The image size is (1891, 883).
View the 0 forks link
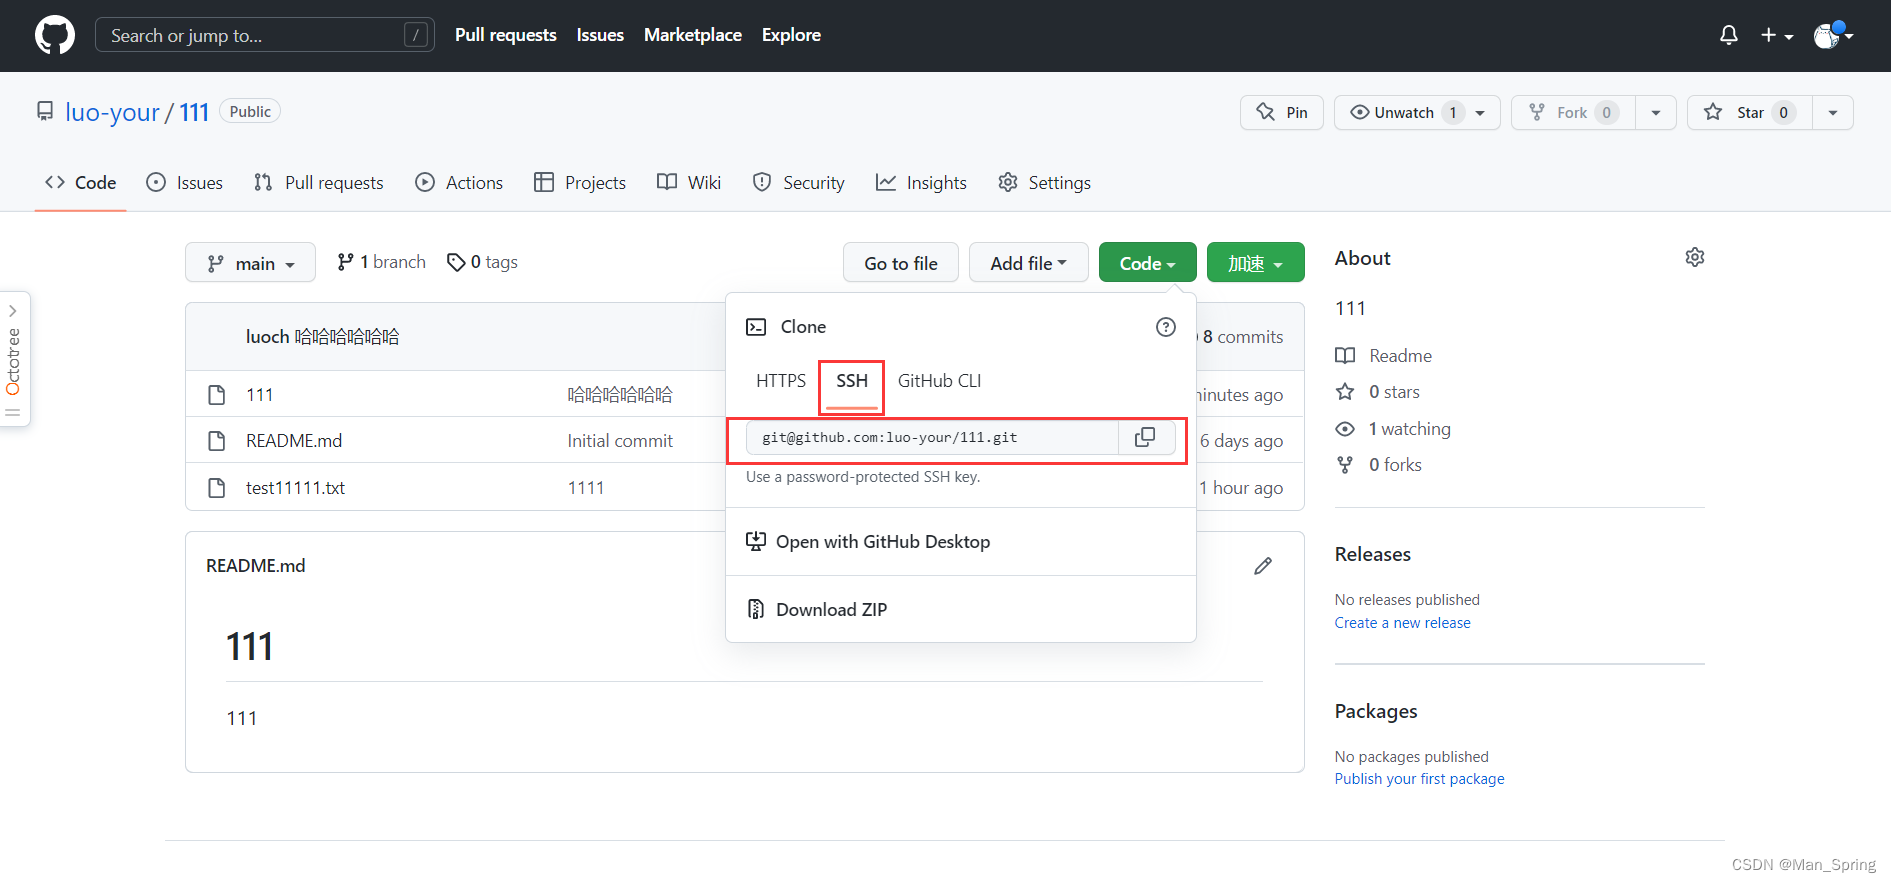1379,465
